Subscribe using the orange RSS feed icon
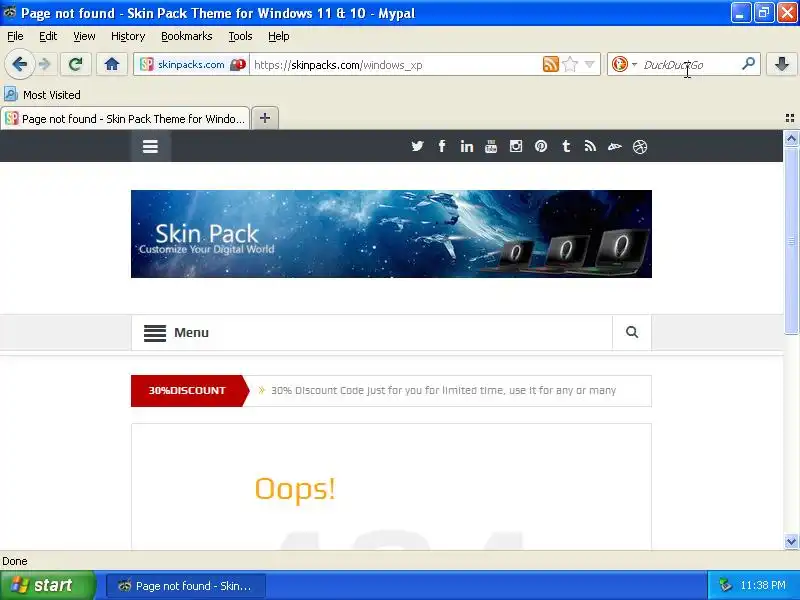 [x=551, y=64]
